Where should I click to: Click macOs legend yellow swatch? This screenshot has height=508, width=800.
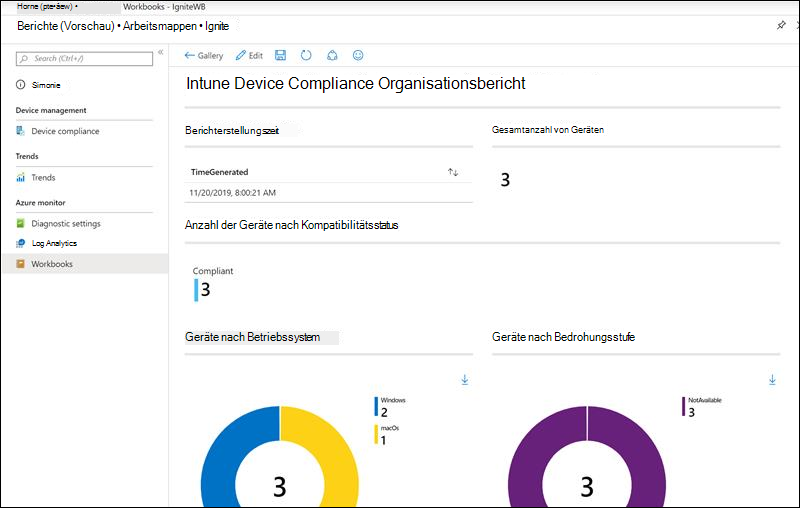click(x=376, y=435)
